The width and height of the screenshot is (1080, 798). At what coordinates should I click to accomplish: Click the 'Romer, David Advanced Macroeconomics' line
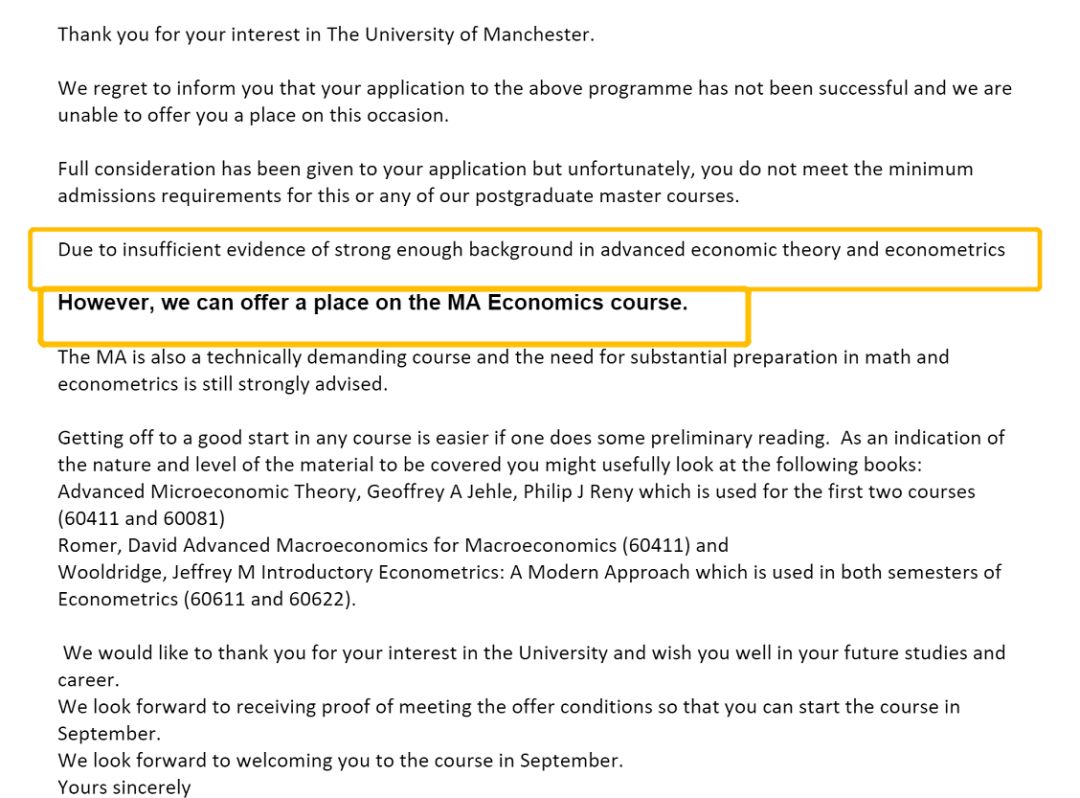(x=393, y=545)
